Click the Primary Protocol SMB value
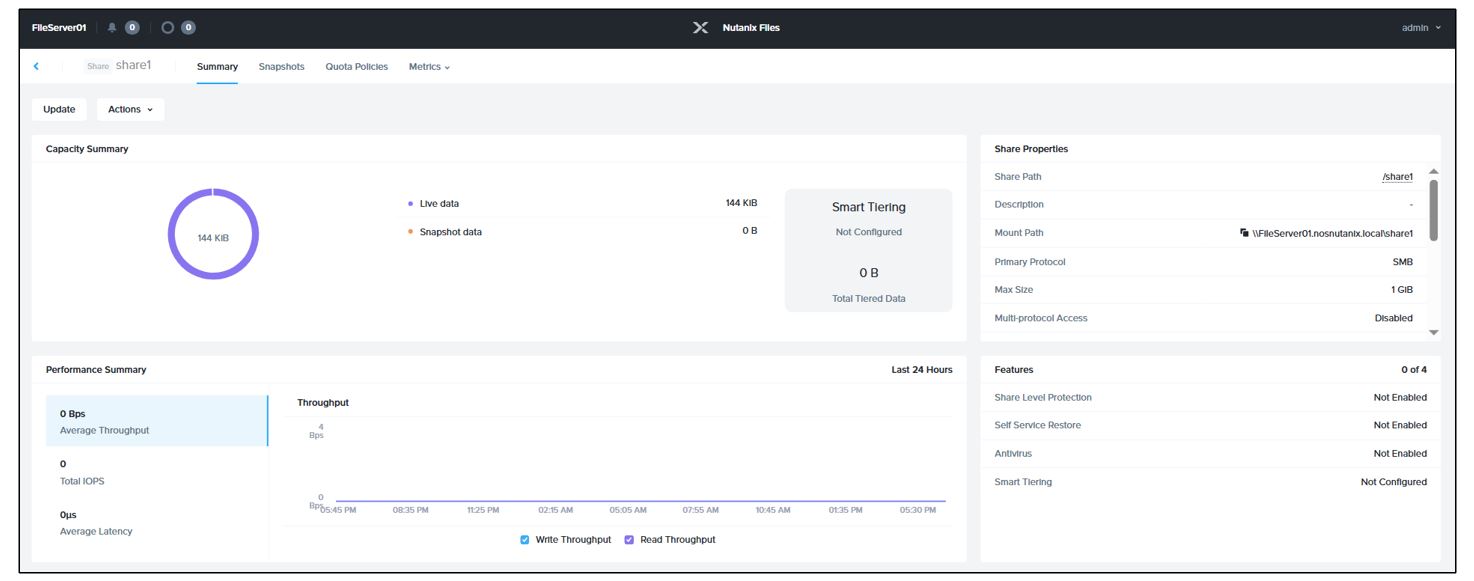Image resolution: width=1474 pixels, height=581 pixels. point(1402,262)
